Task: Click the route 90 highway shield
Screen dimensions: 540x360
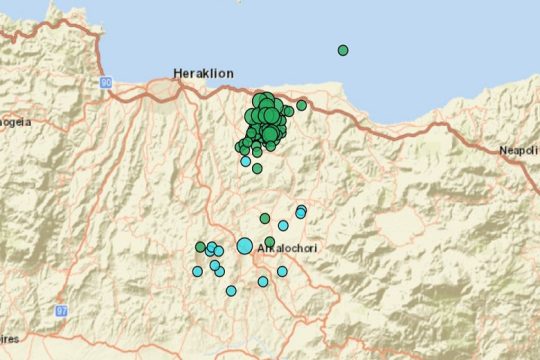Action: point(106,83)
